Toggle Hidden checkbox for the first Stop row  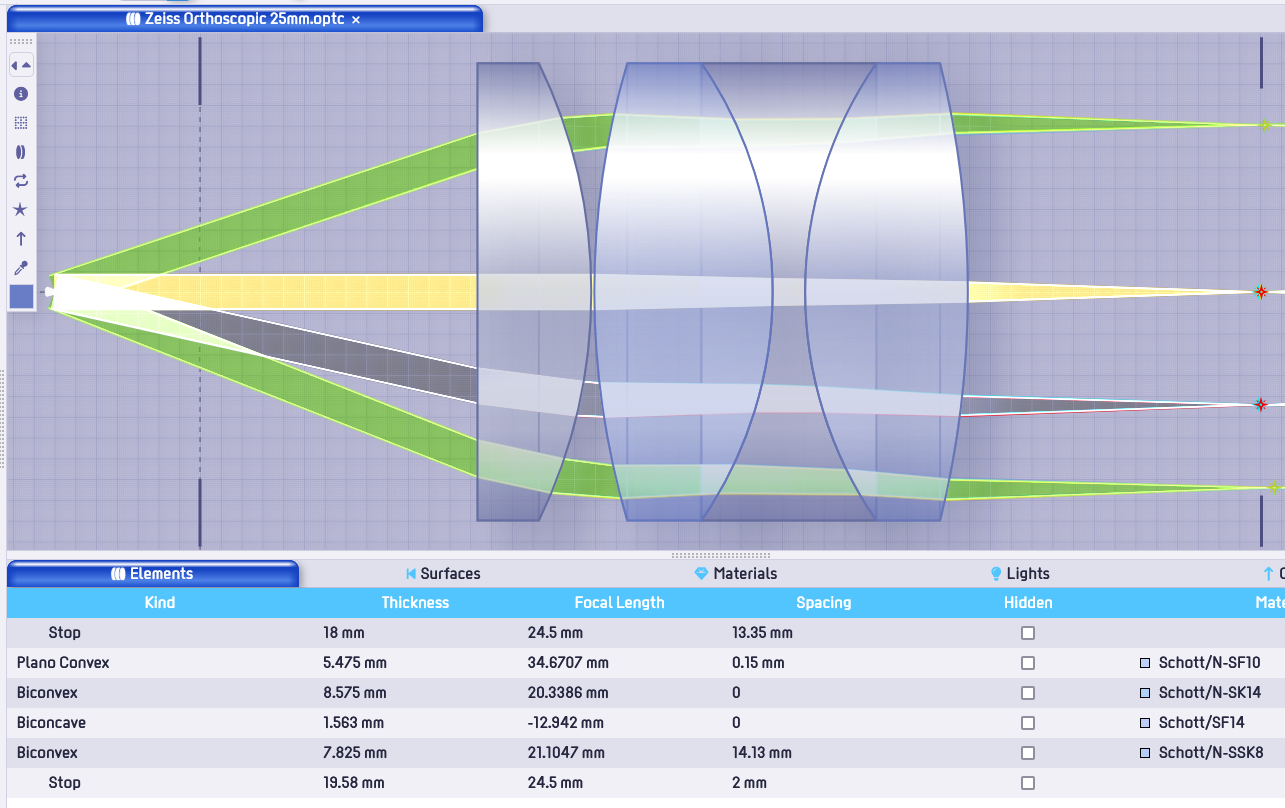click(x=1028, y=633)
